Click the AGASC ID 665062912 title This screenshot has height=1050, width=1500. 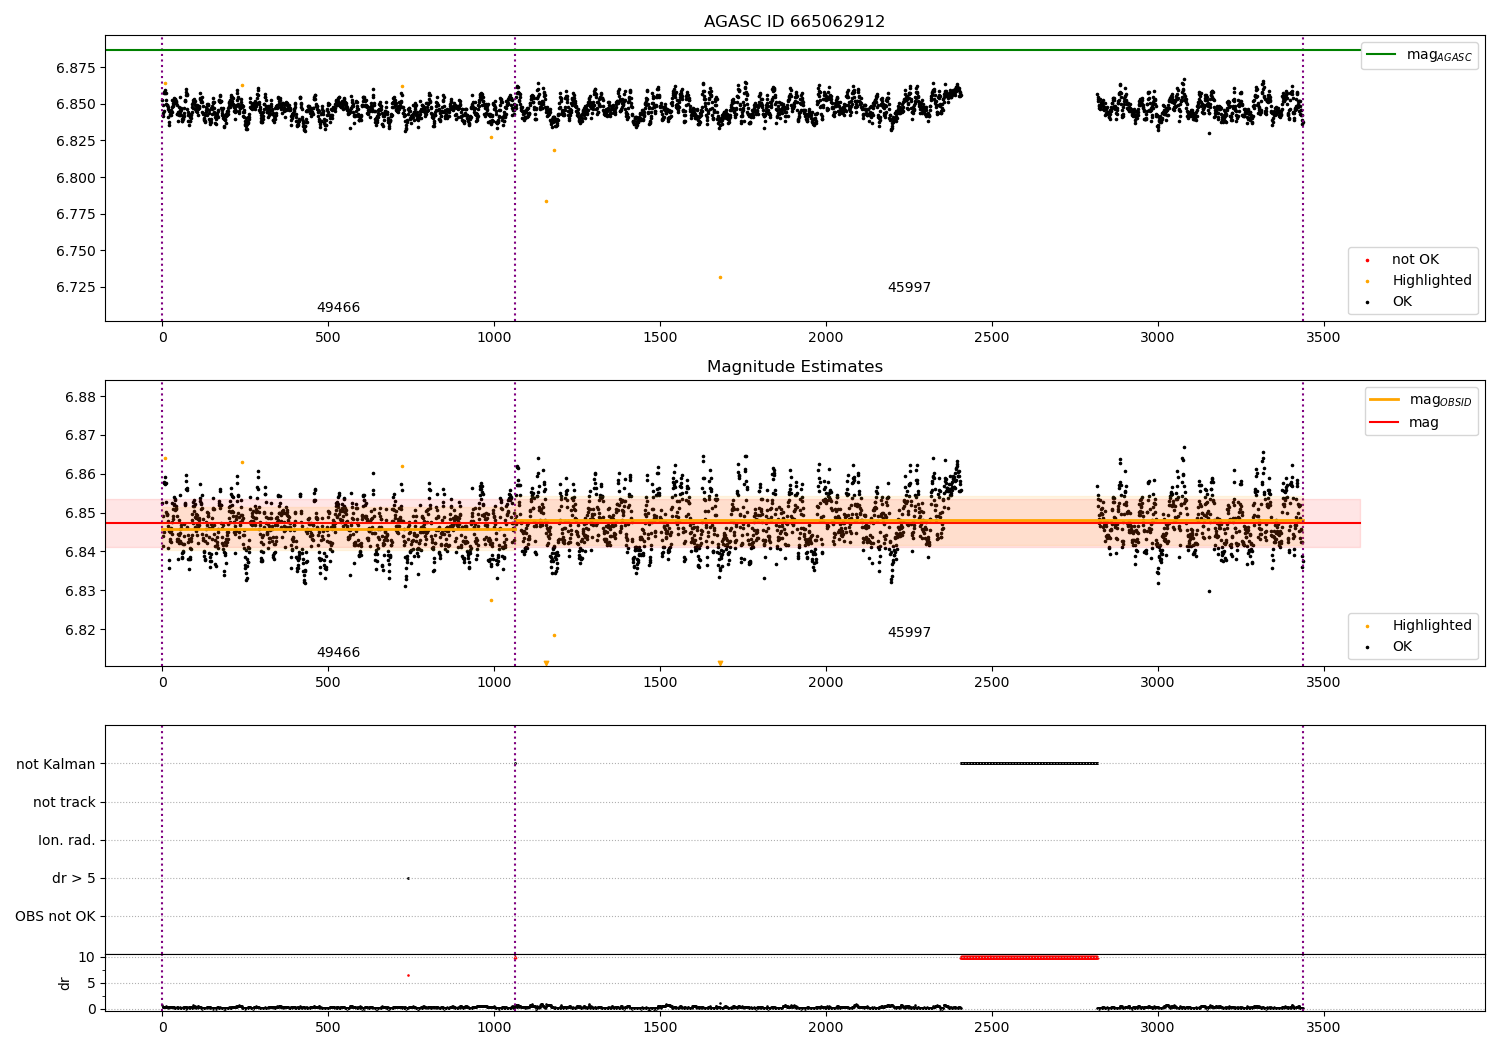coord(794,22)
